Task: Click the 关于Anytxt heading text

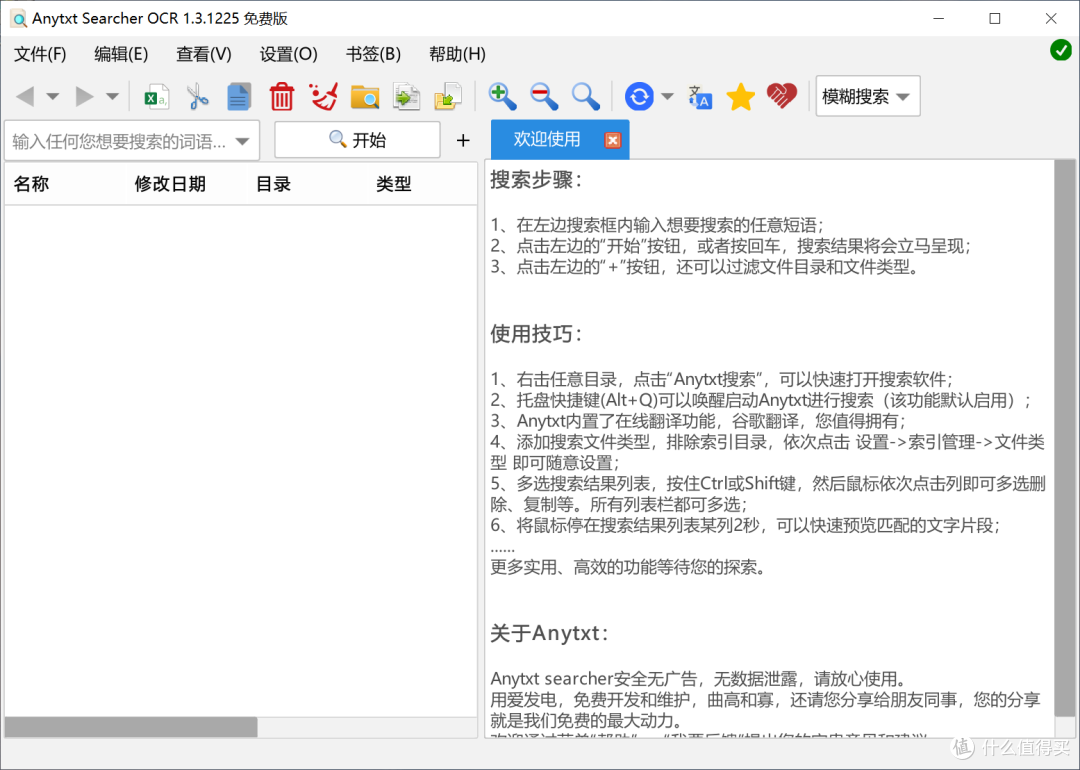Action: pyautogui.click(x=549, y=633)
